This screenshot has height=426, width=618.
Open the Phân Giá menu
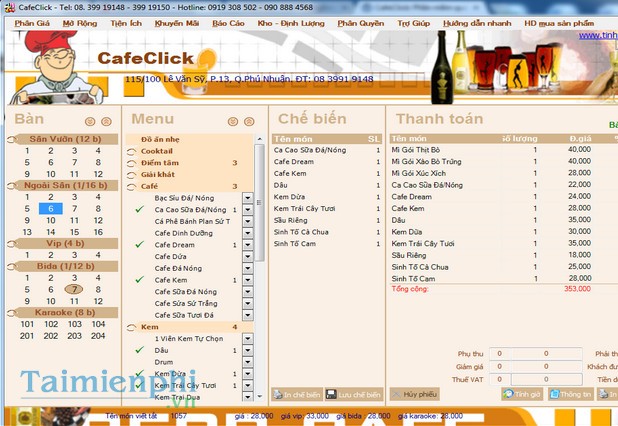click(x=32, y=23)
